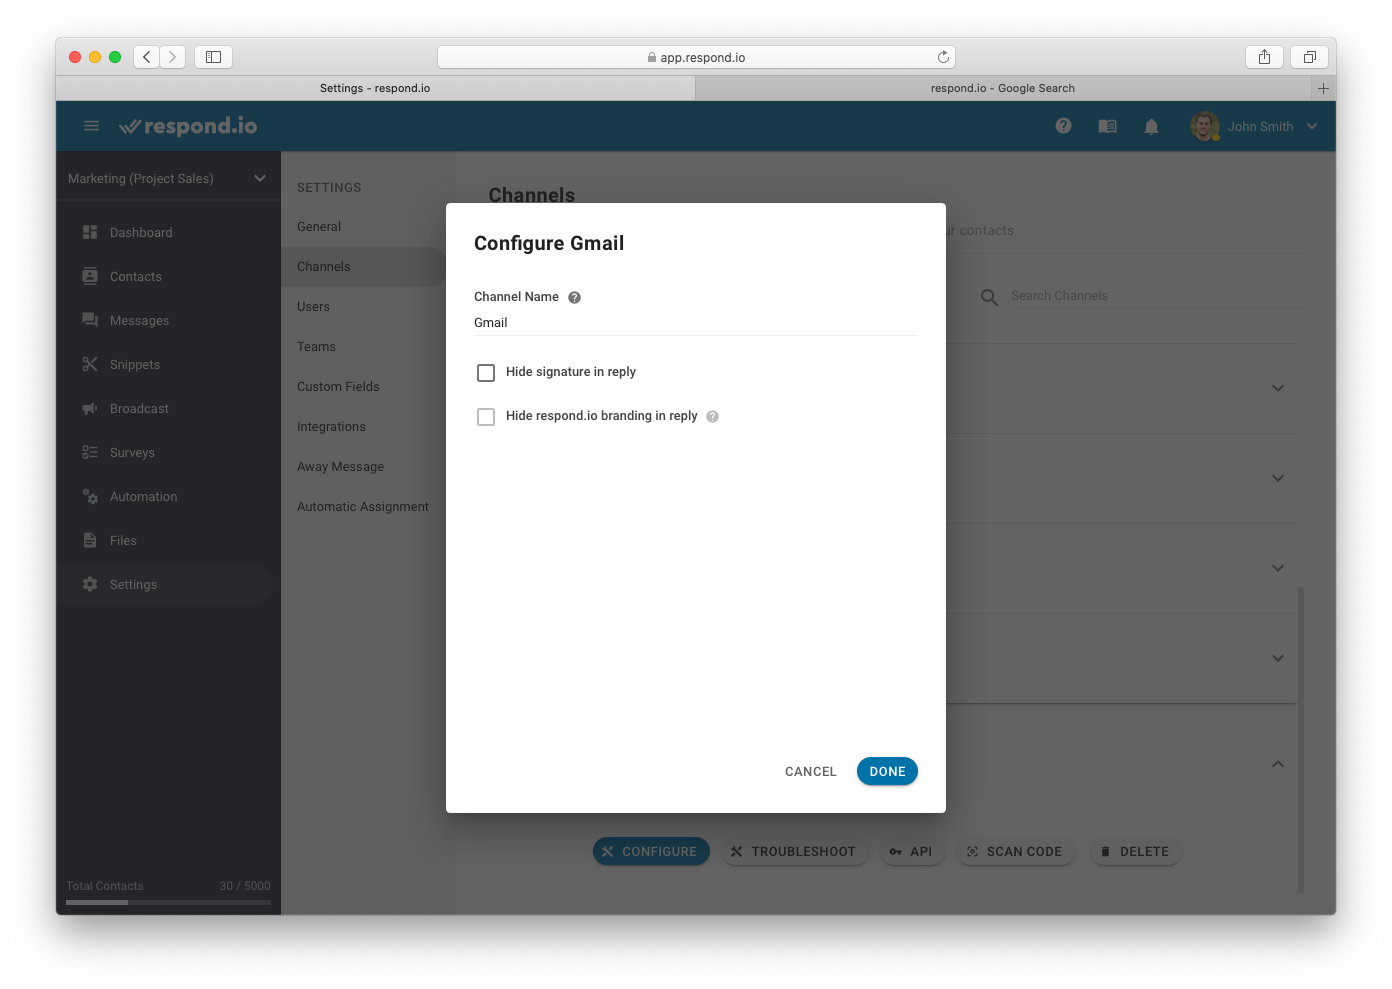
Task: Click the Files document icon
Action: pos(90,540)
